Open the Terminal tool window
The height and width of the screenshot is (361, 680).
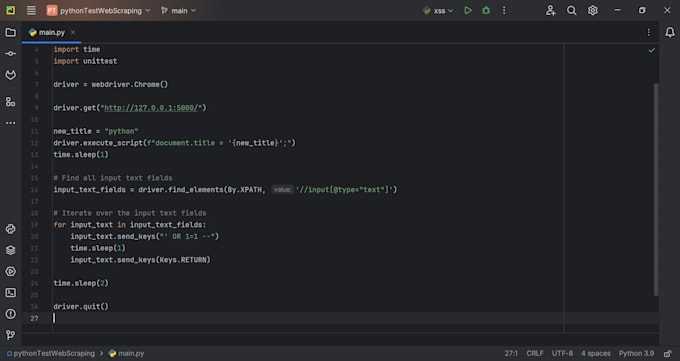(x=10, y=292)
